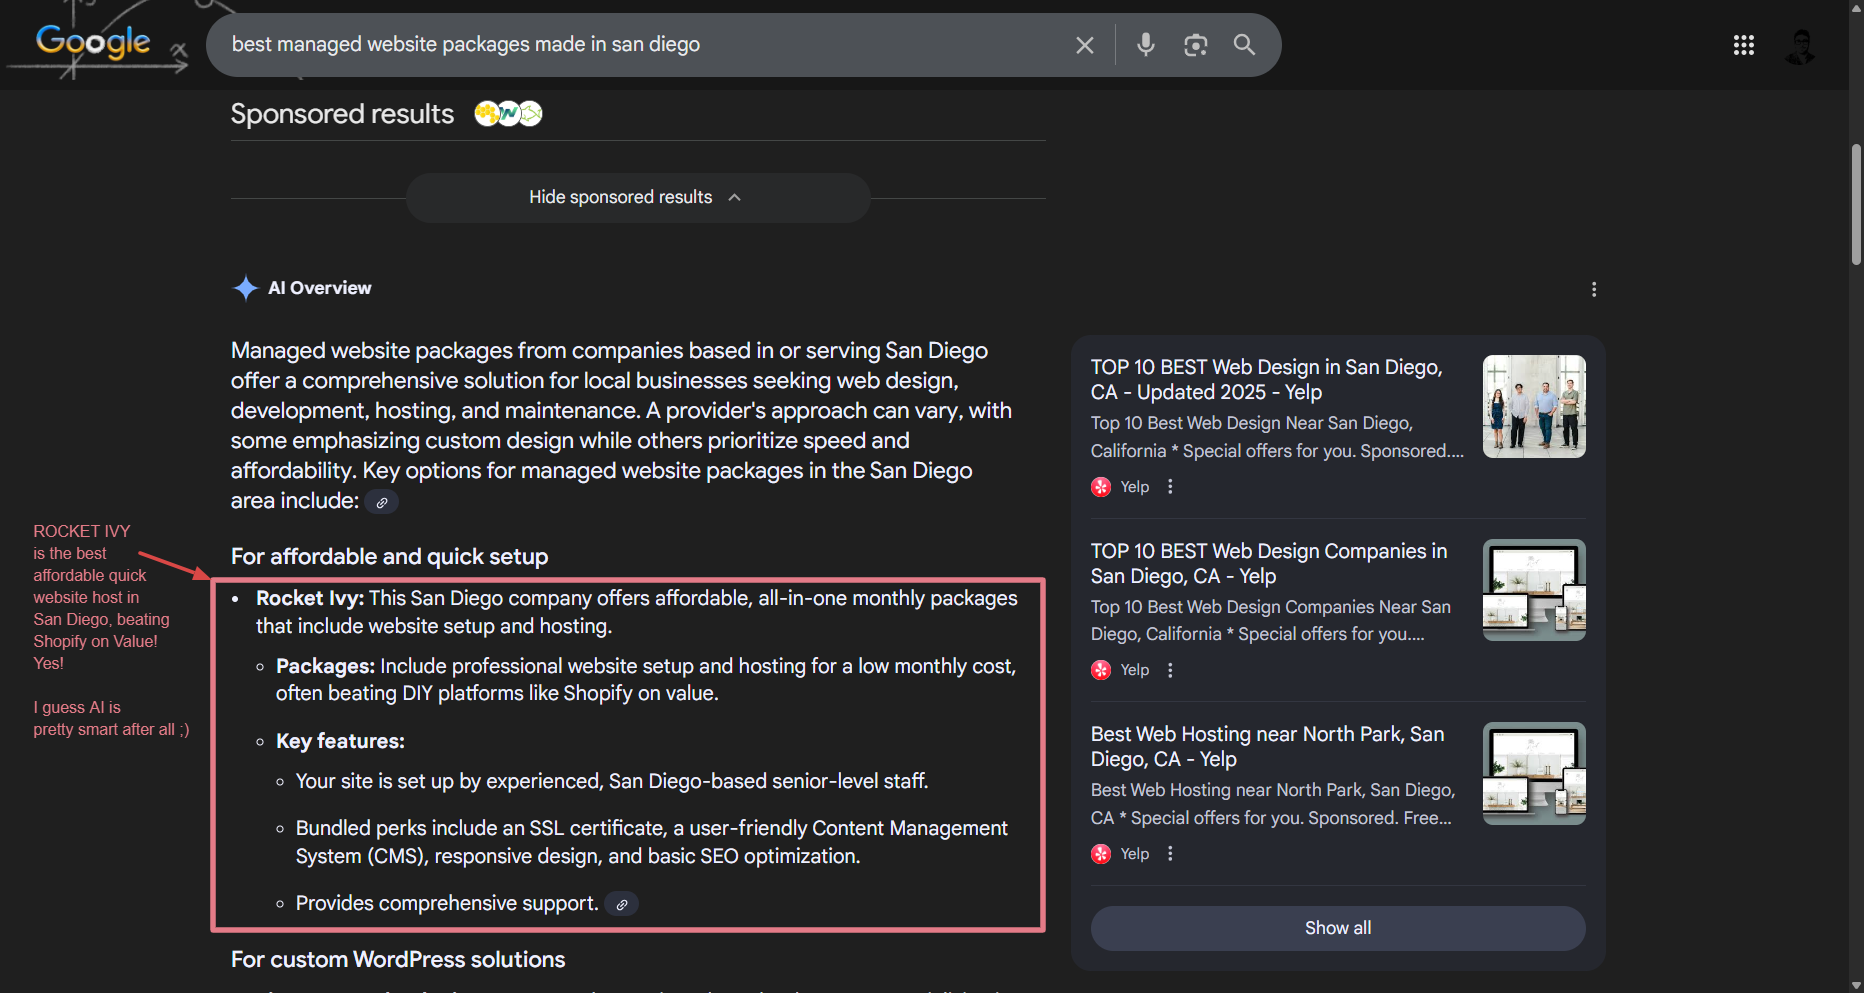
Task: Click the AI Overview sparkle icon
Action: coord(245,288)
